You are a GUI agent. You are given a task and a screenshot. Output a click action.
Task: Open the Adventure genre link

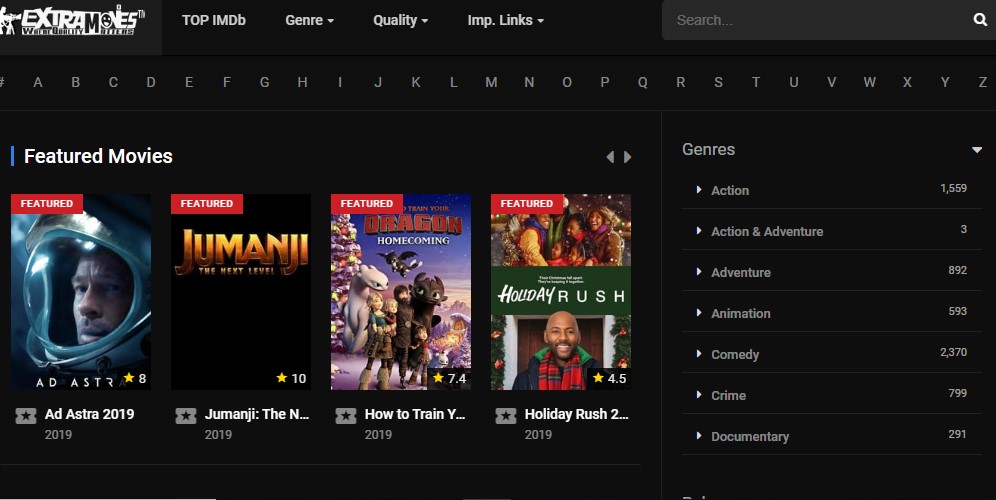pos(741,273)
